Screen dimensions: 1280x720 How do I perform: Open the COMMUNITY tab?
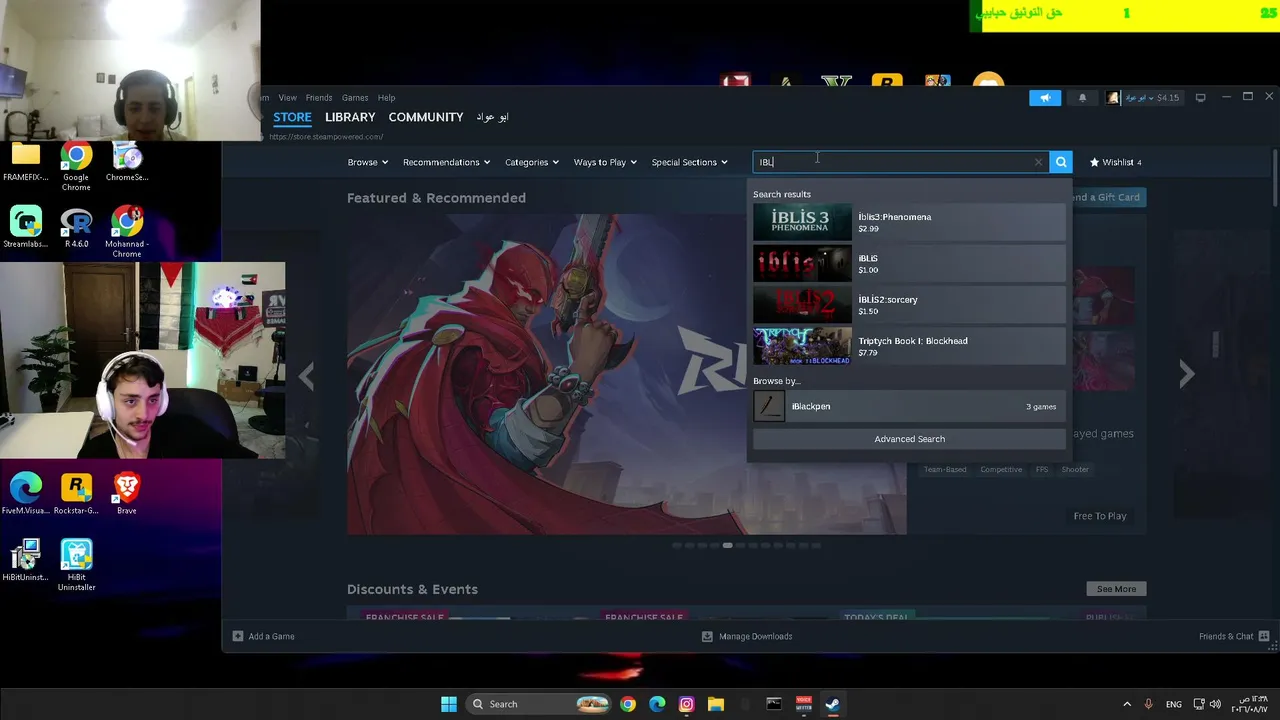pos(426,117)
